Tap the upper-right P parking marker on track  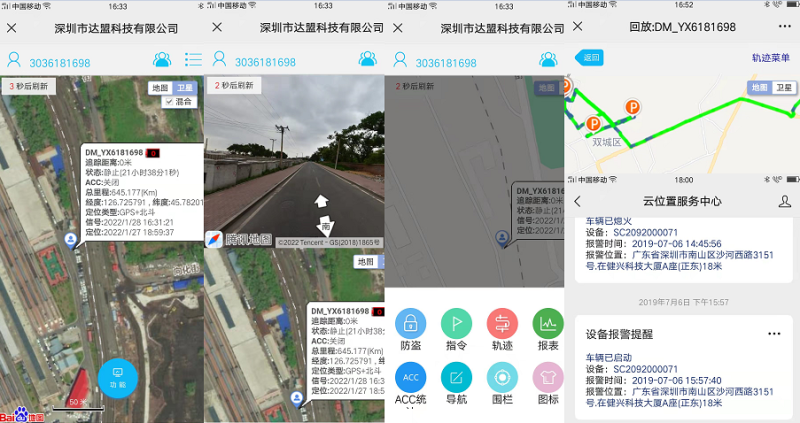click(x=633, y=107)
